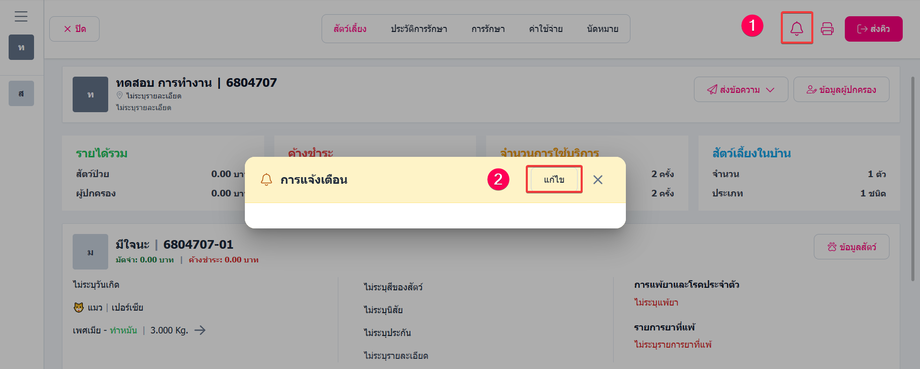Click the 1 ชนิด value in ประเภท row
The image size is (920, 369).
pos(873,193)
